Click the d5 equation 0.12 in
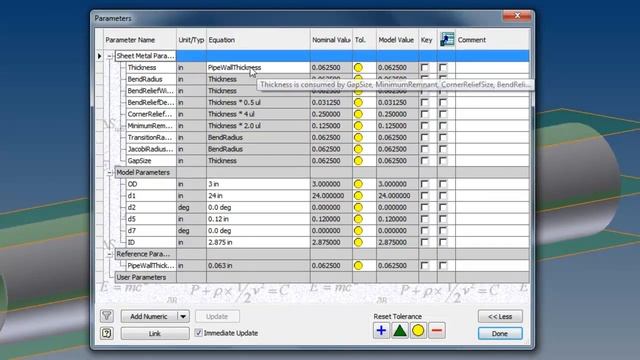The width and height of the screenshot is (640, 360). point(258,219)
